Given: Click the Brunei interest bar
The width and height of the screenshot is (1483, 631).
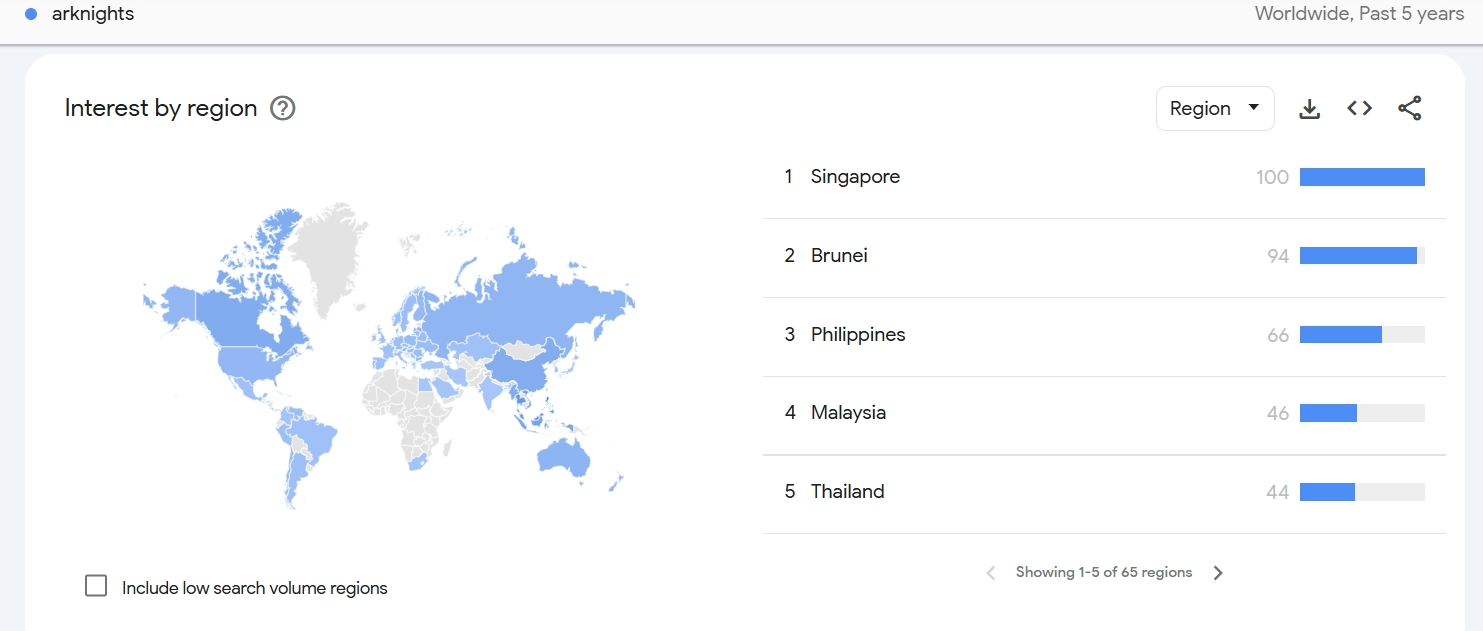Looking at the screenshot, I should pos(1362,256).
